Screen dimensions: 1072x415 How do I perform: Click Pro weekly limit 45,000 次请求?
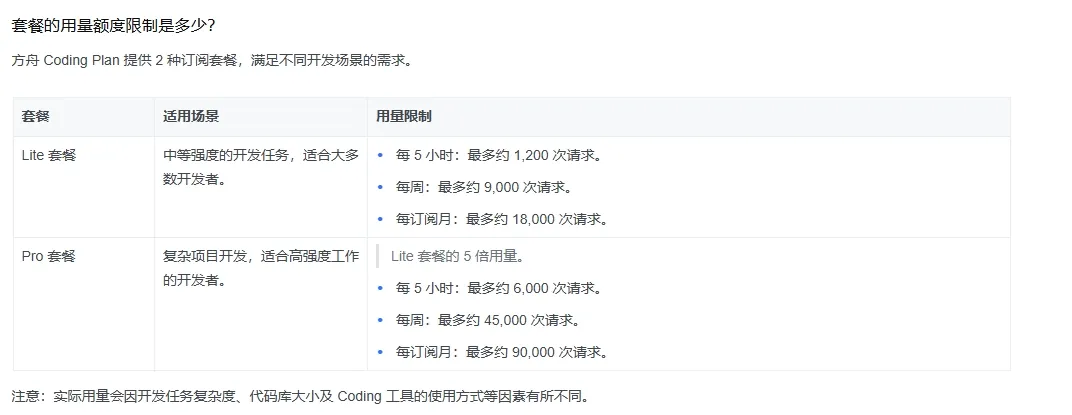point(487,321)
